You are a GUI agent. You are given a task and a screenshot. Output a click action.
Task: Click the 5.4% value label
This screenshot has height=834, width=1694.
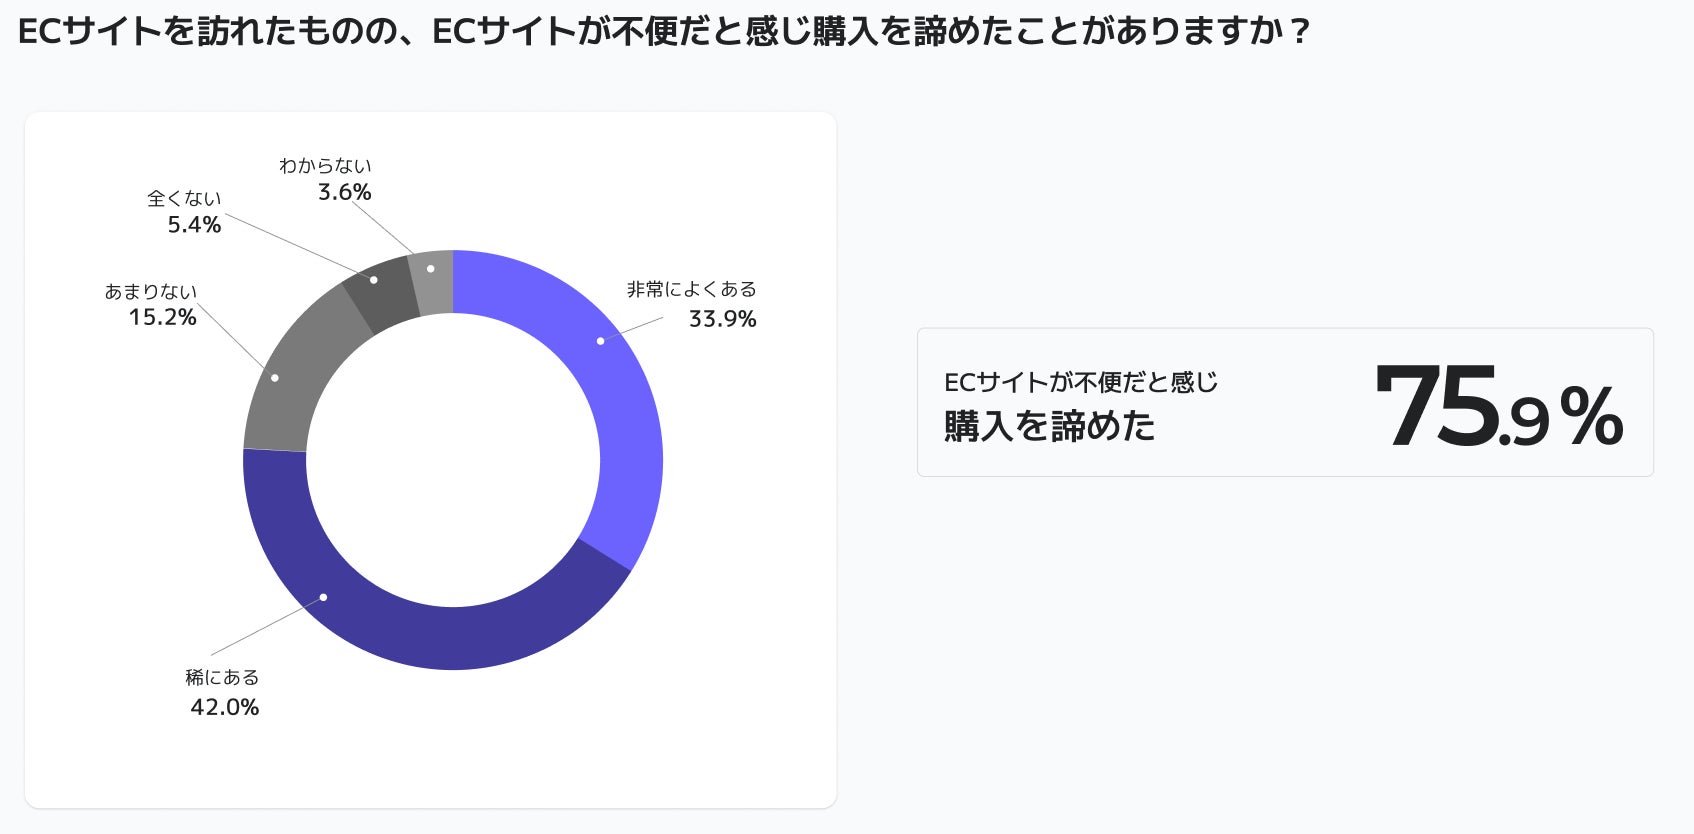click(x=194, y=225)
